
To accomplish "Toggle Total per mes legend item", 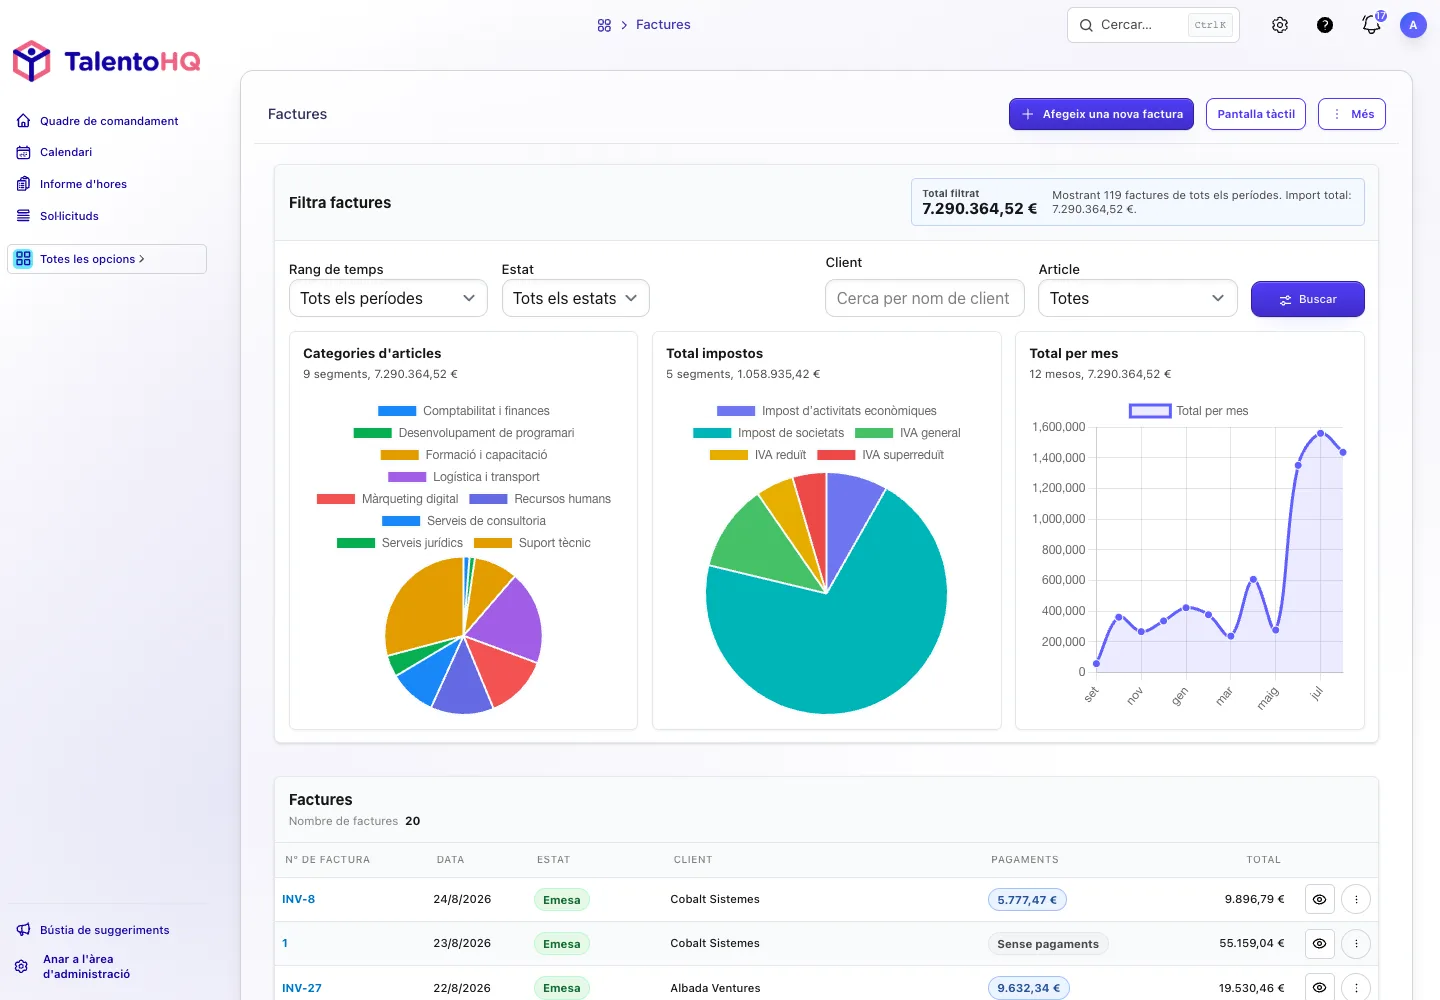I will coord(1189,411).
